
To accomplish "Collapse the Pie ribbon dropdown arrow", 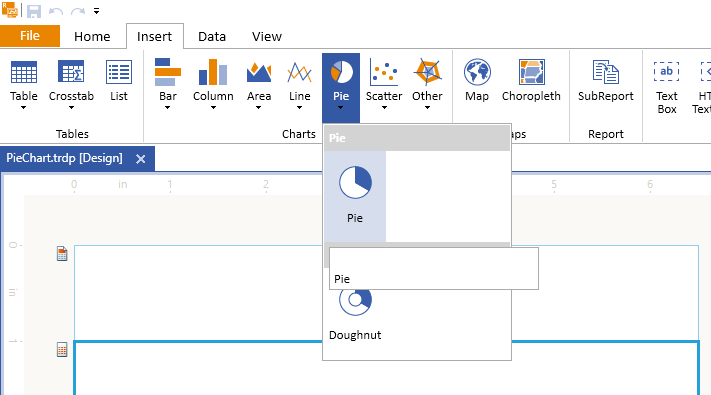I will [341, 108].
